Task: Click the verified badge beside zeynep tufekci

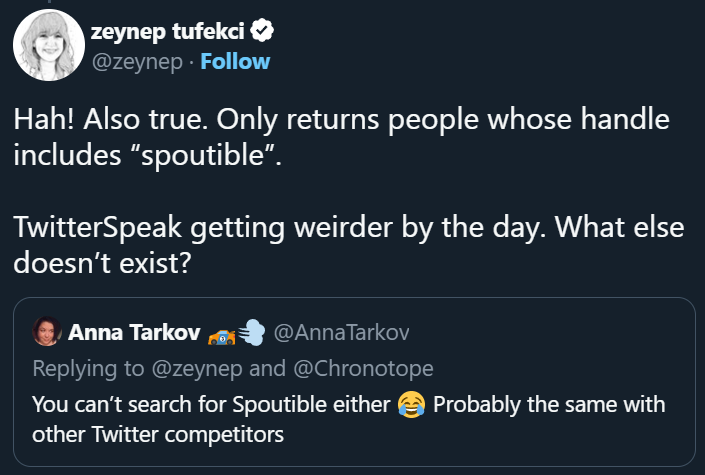Action: click(x=262, y=32)
